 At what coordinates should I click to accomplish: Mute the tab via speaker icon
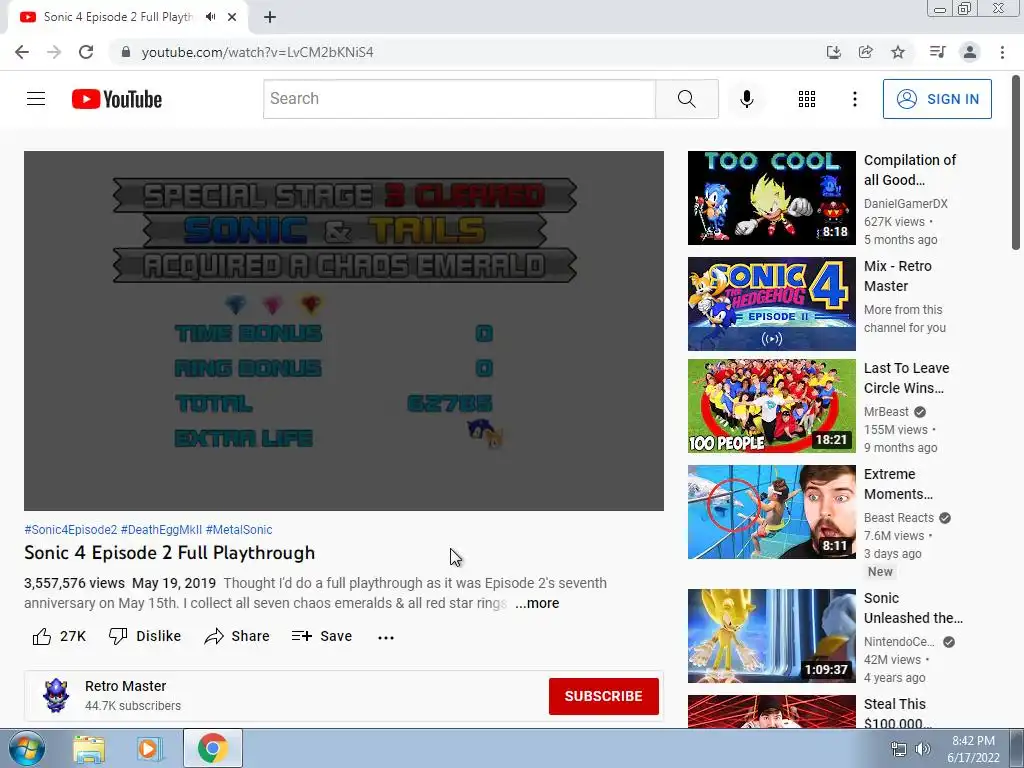(210, 17)
